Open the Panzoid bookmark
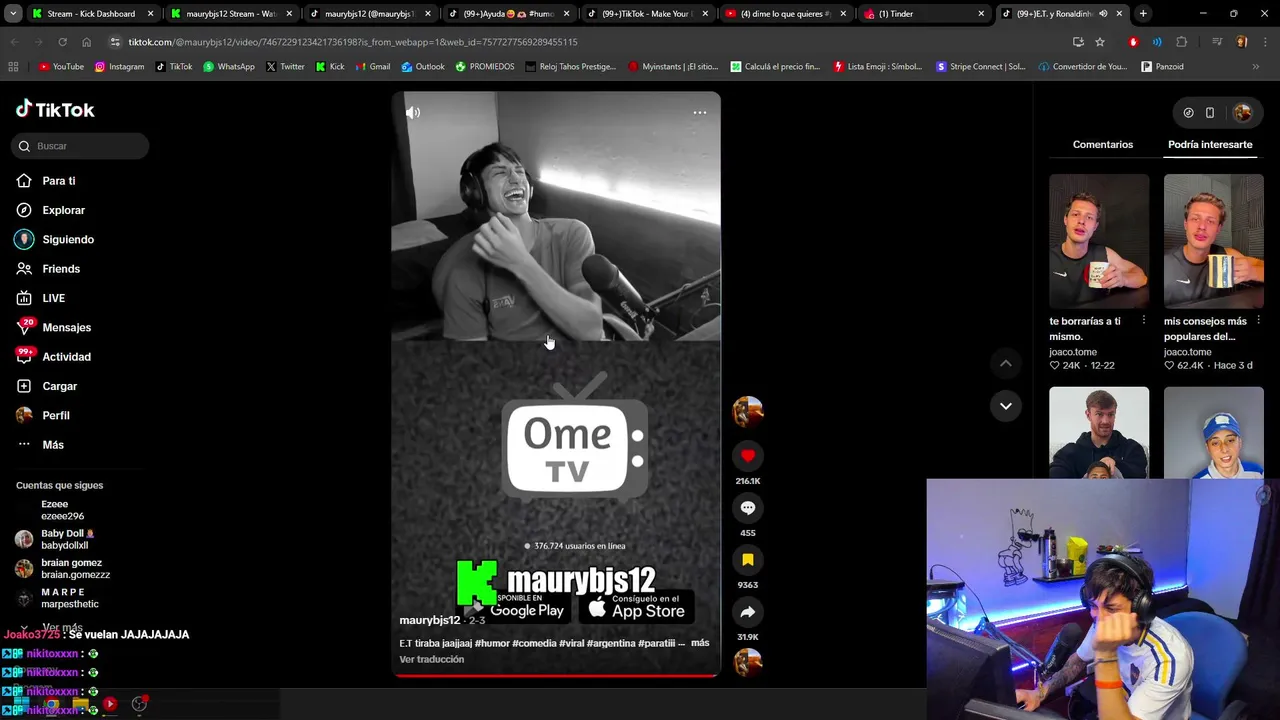The height and width of the screenshot is (720, 1280). pos(1162,67)
